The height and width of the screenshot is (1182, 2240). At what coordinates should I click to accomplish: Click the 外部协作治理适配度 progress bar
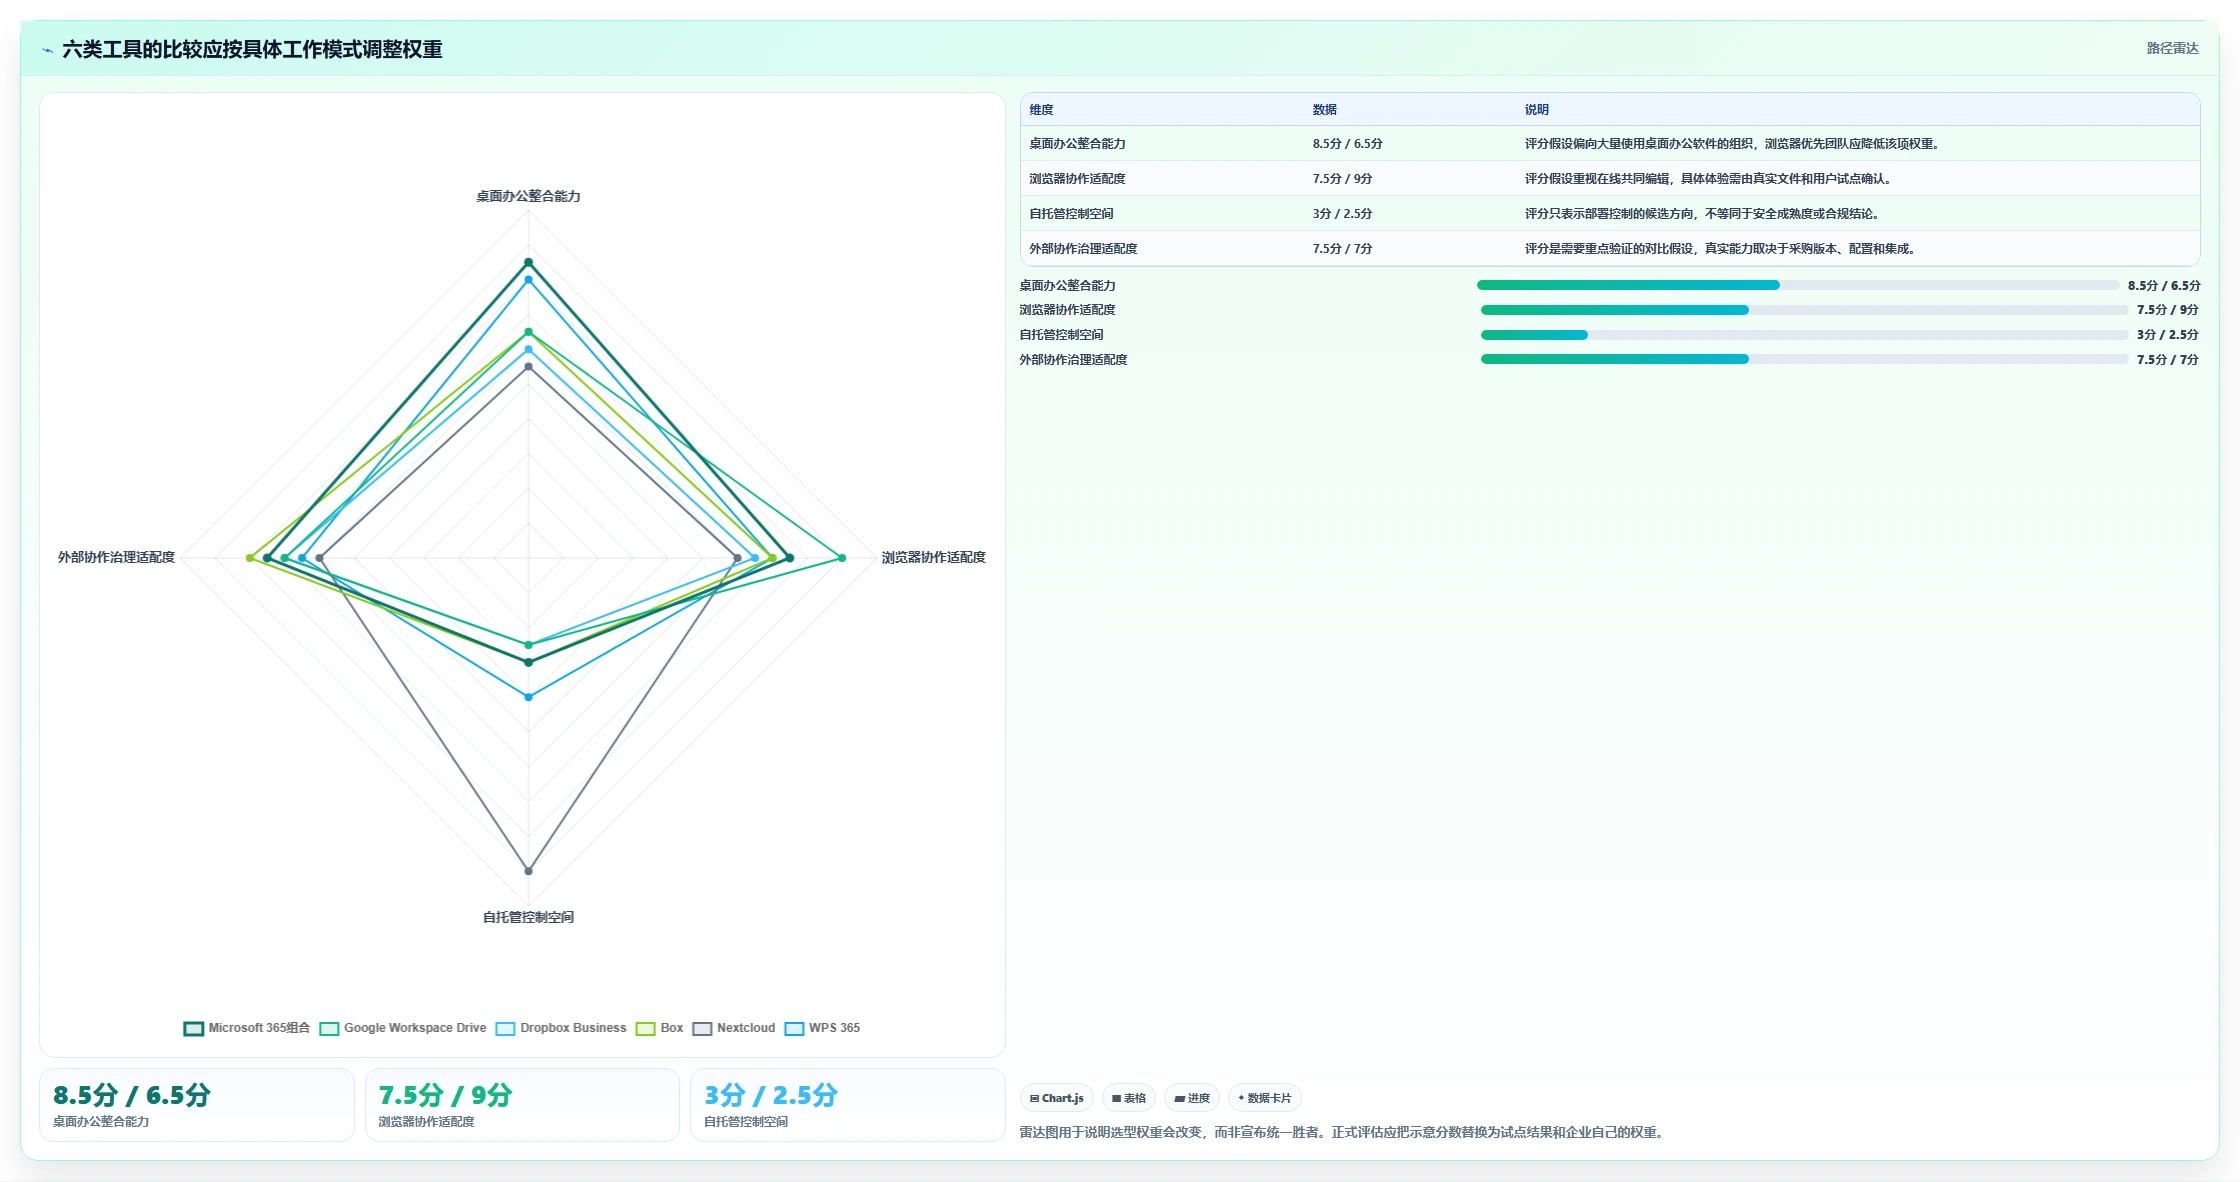pos(1804,359)
